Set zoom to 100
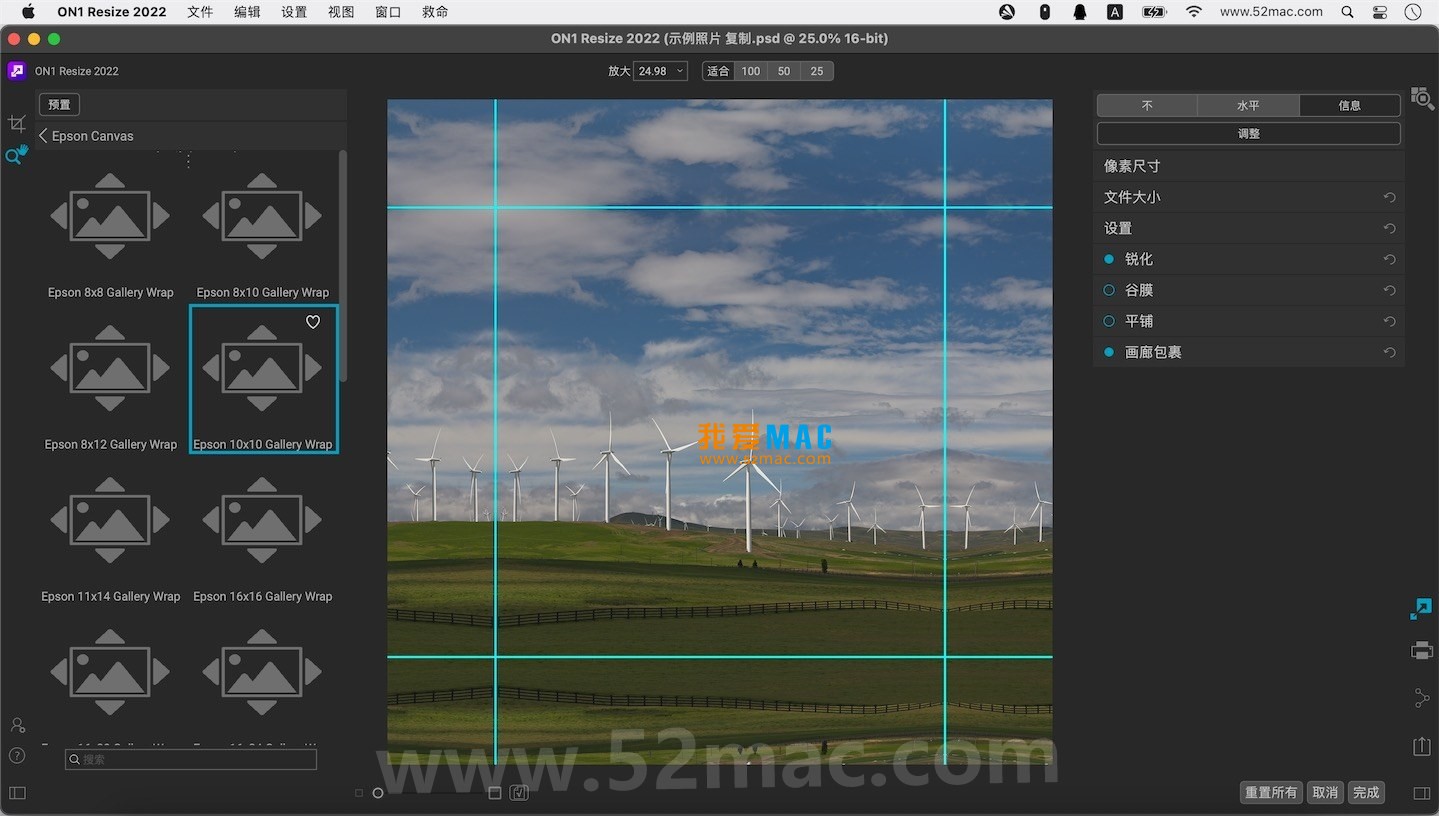The image size is (1439, 816). coord(751,71)
